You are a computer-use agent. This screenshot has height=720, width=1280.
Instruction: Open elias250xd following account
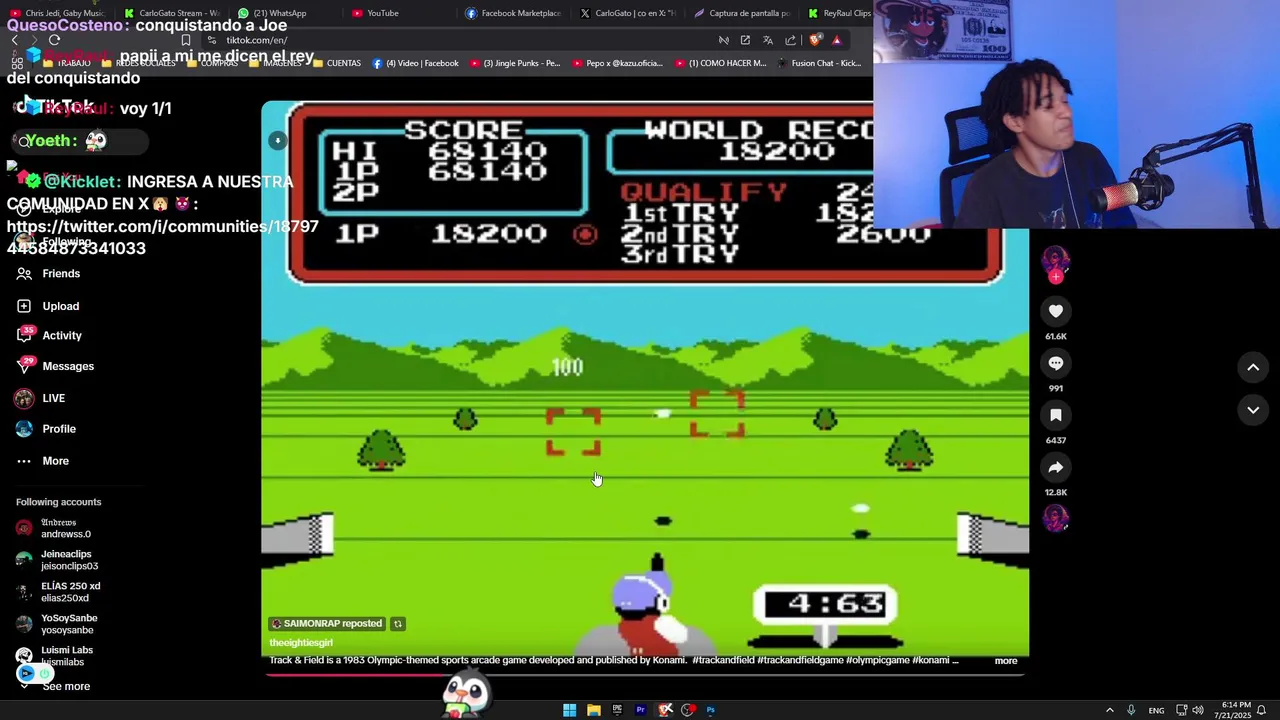[x=57, y=592]
